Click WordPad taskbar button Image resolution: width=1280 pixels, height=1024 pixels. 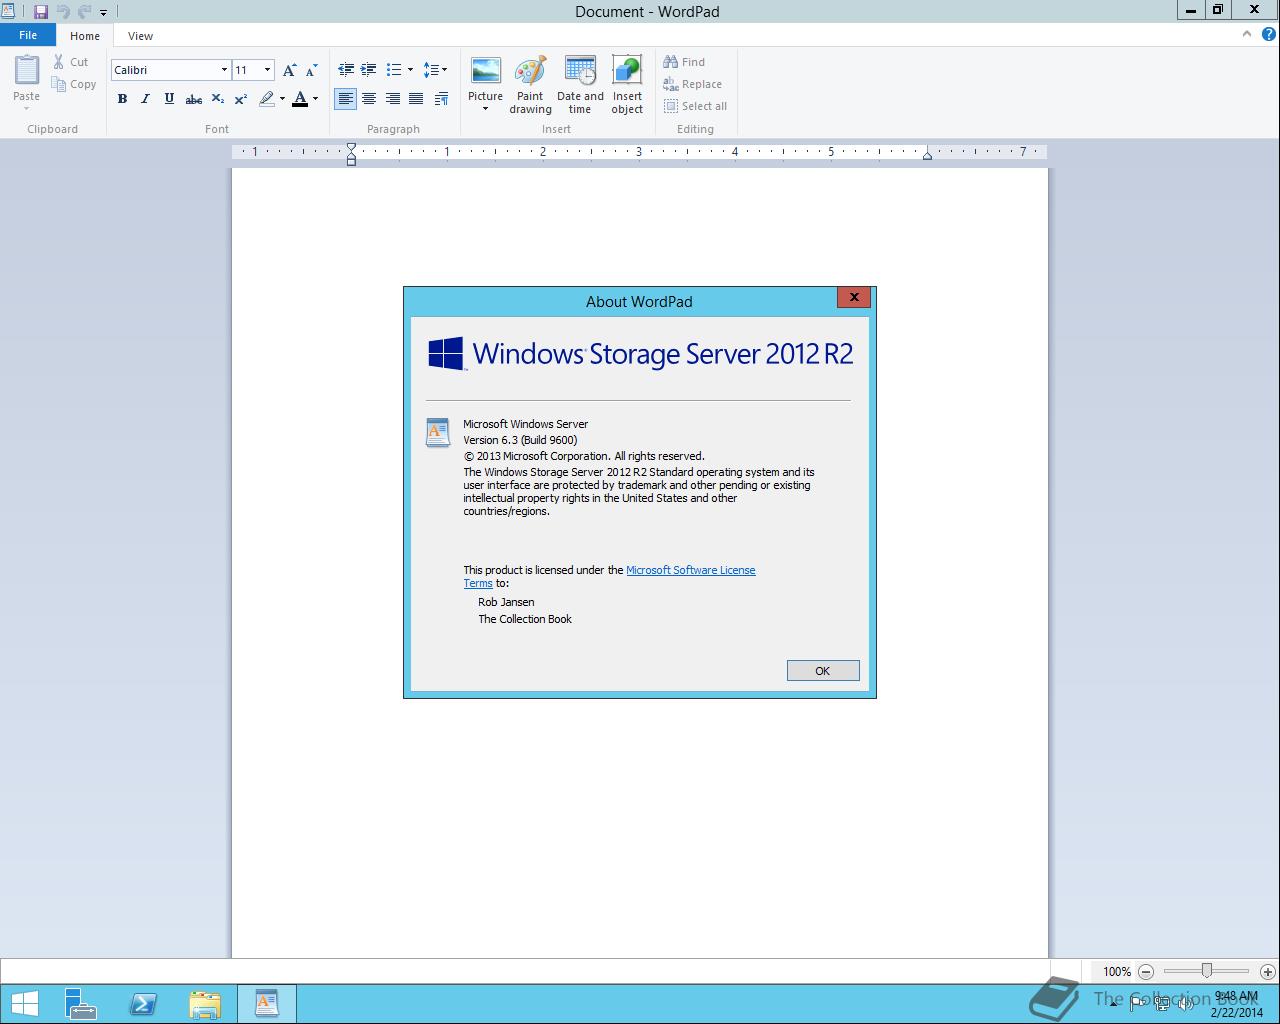tap(267, 1004)
